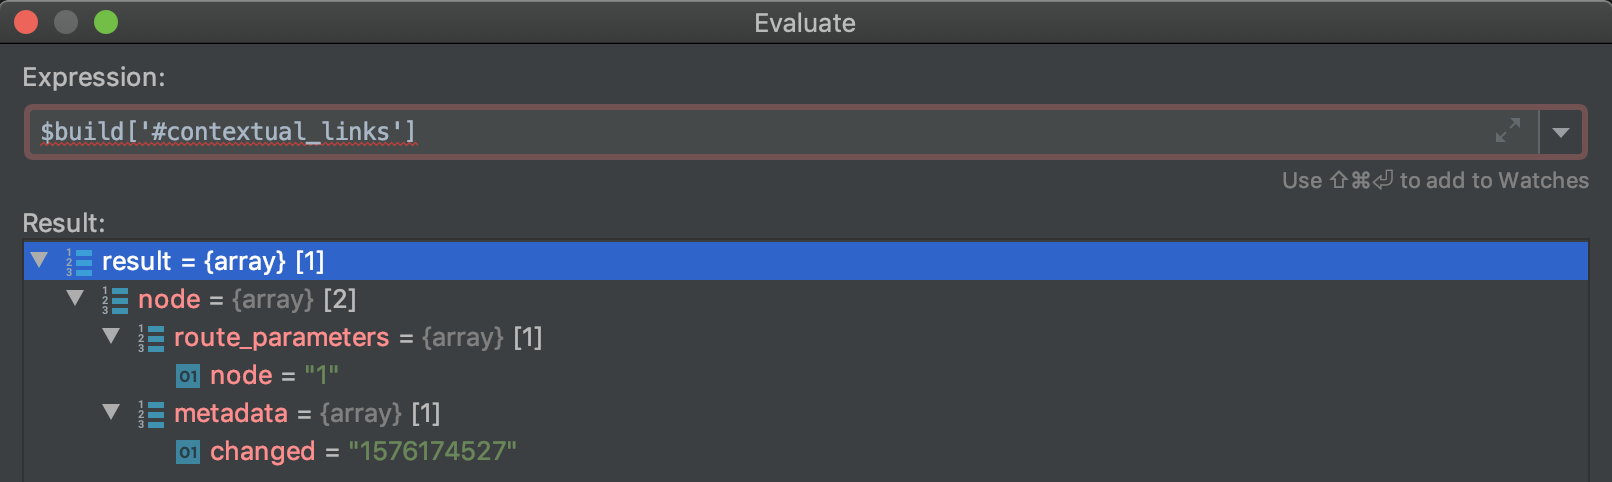
Task: Open the expression history dropdown arrow
Action: (1561, 132)
